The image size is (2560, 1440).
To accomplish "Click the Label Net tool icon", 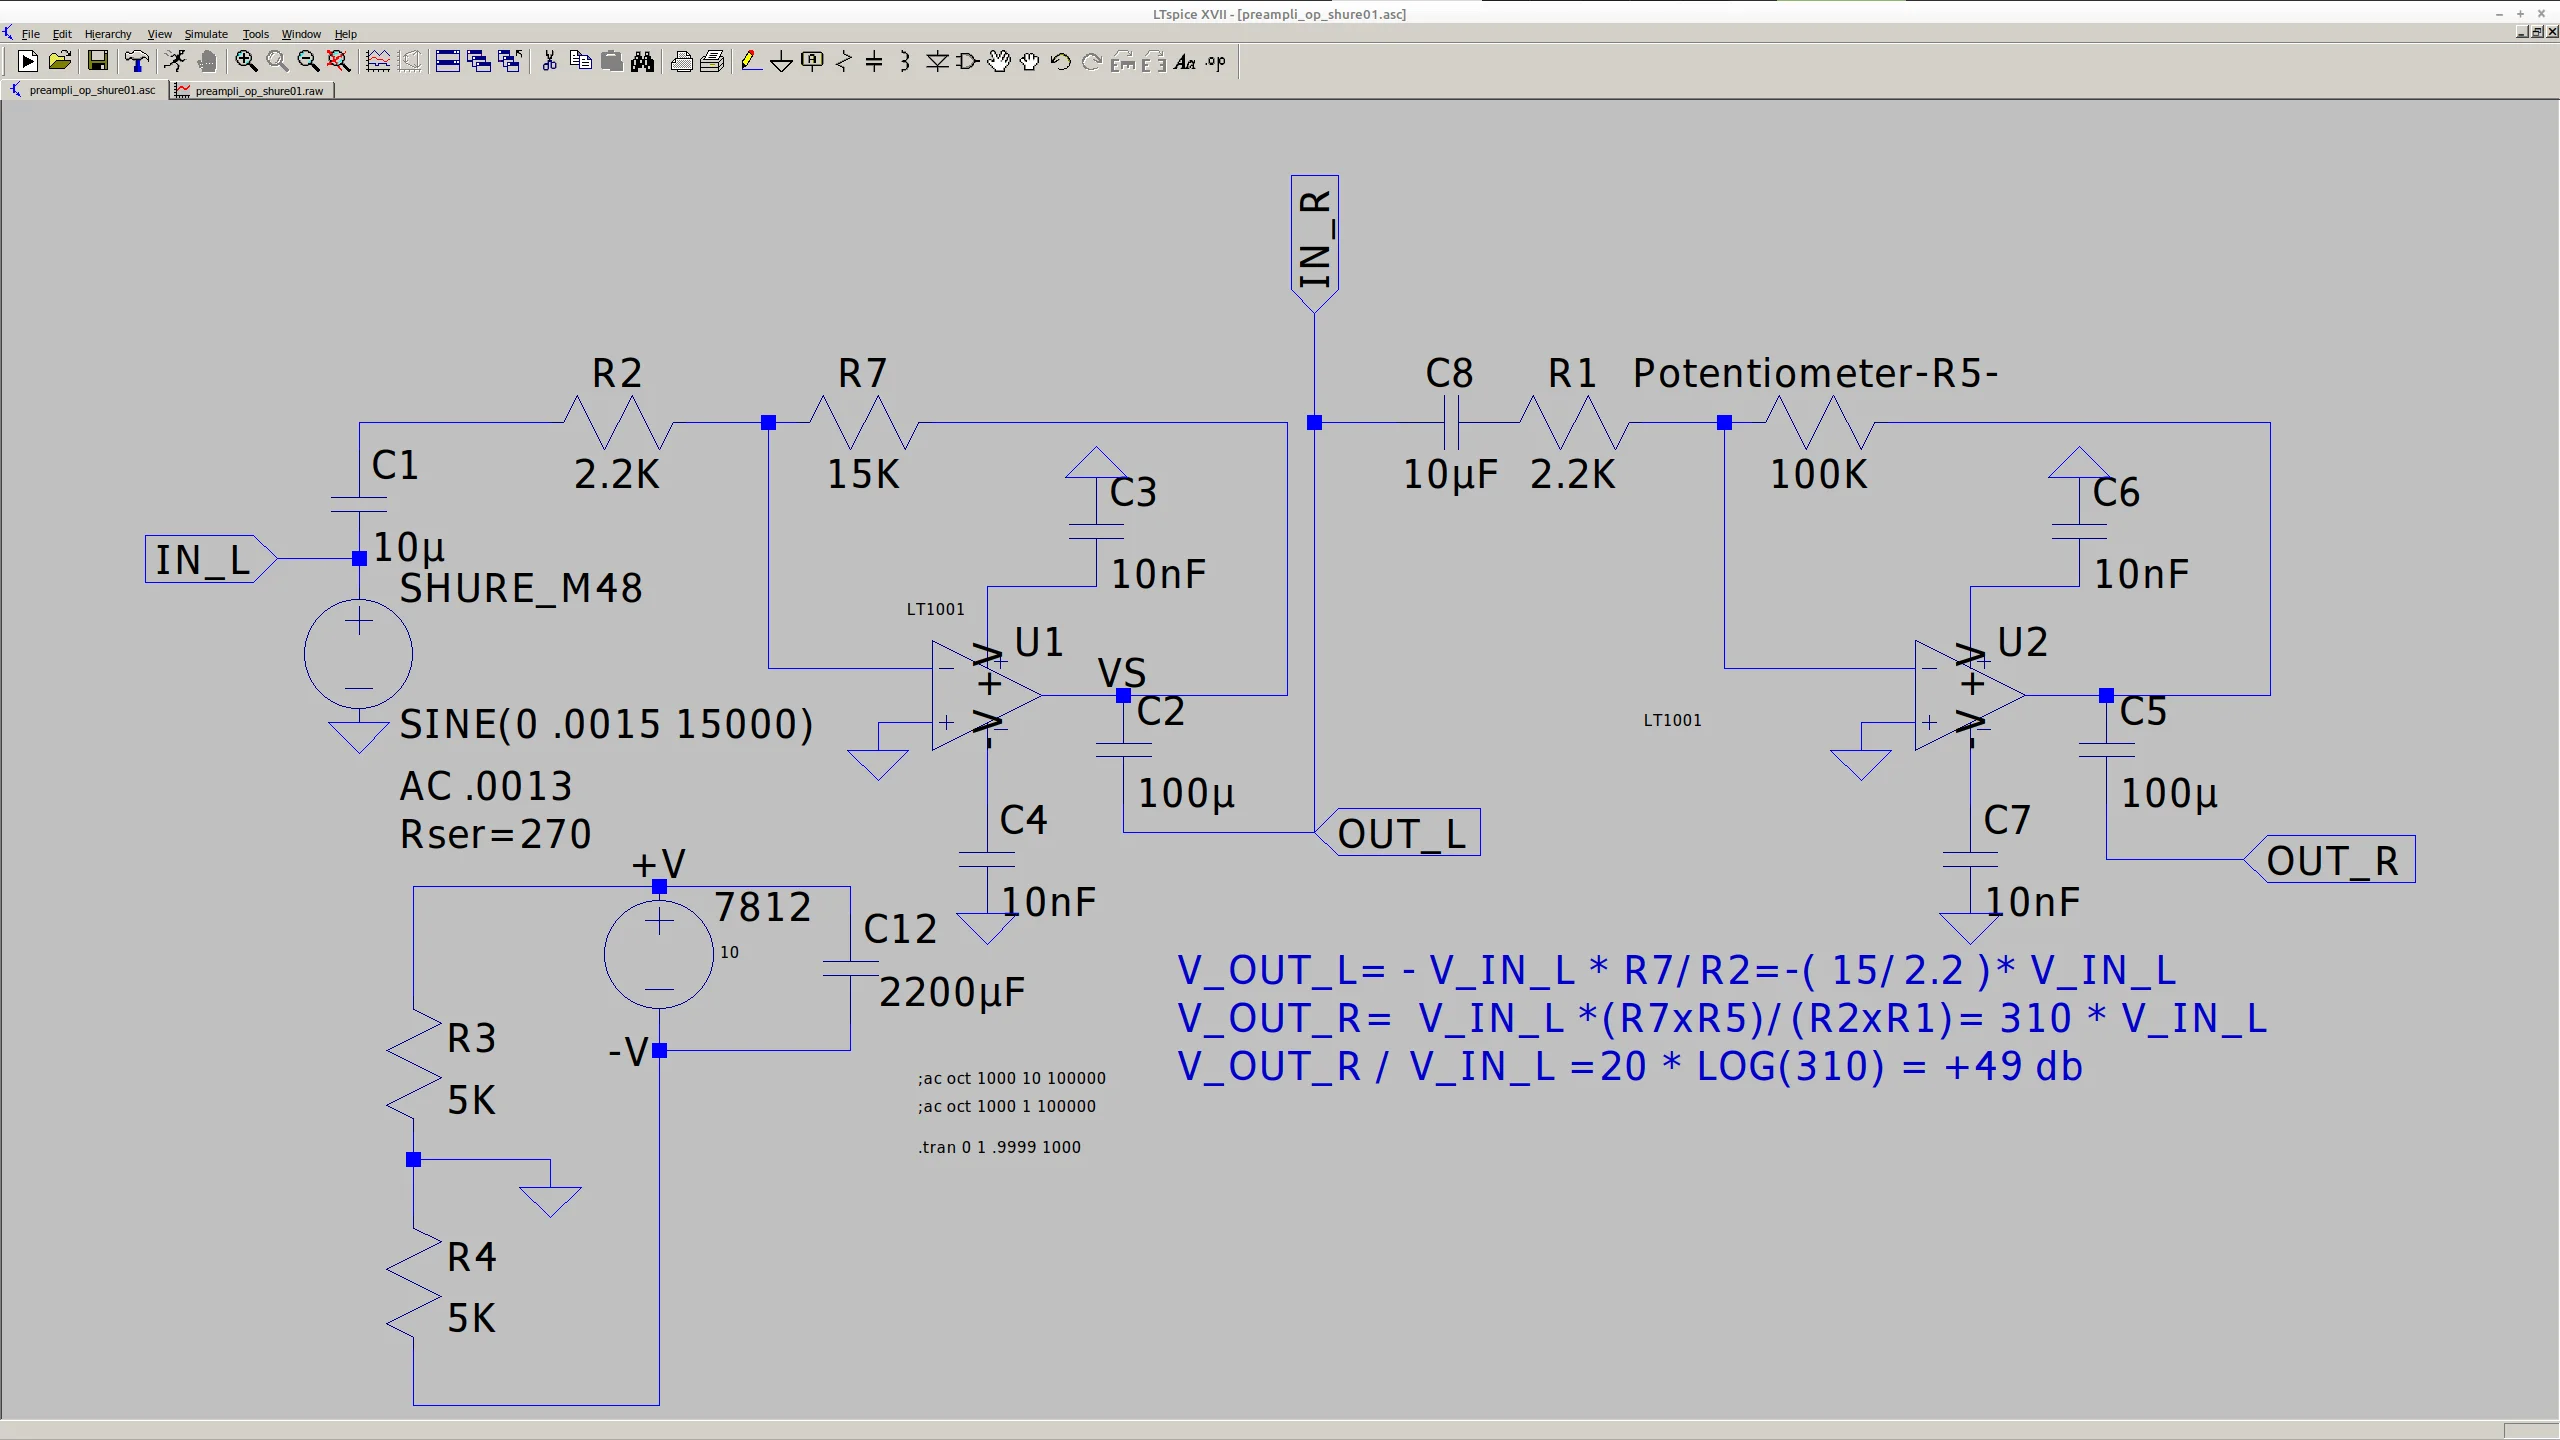I will (x=812, y=62).
